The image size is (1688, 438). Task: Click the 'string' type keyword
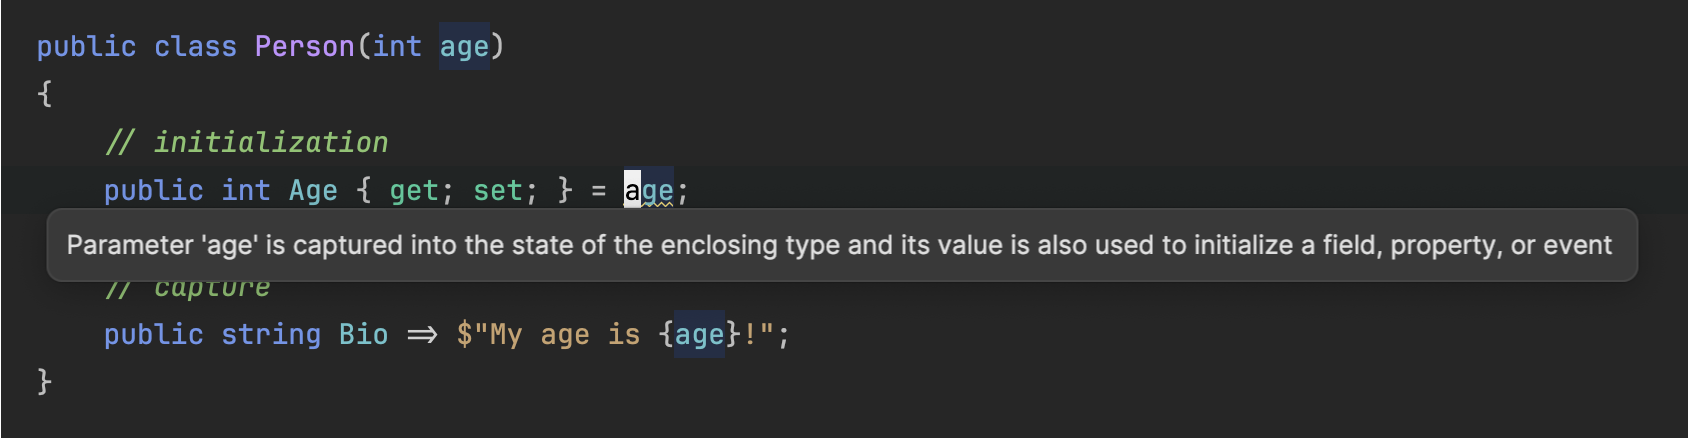271,334
